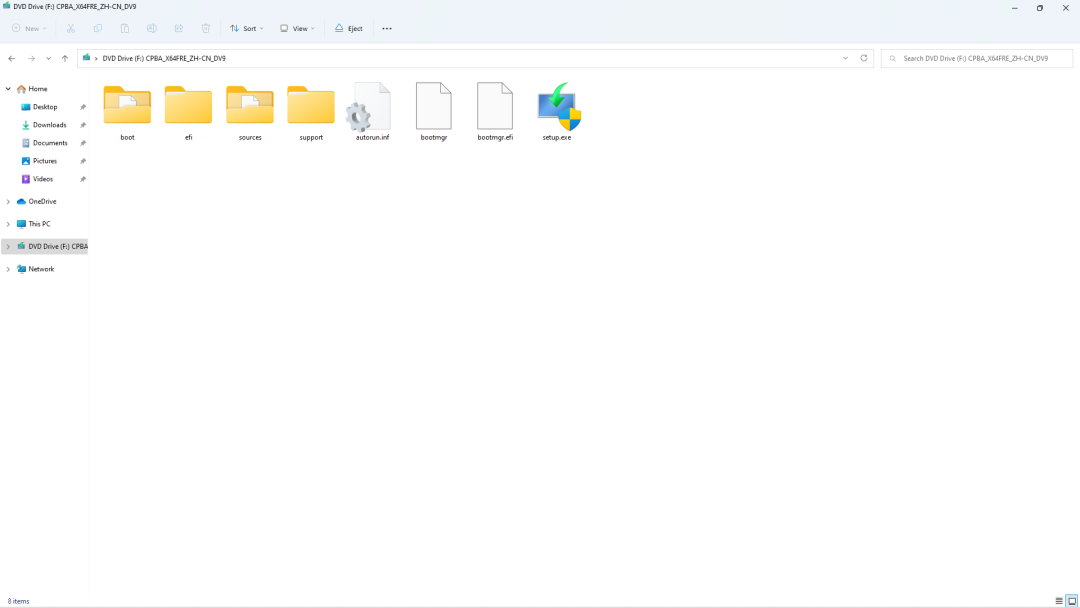Image resolution: width=1080 pixels, height=608 pixels.
Task: Click the Copy icon in the toolbar
Action: coord(97,28)
